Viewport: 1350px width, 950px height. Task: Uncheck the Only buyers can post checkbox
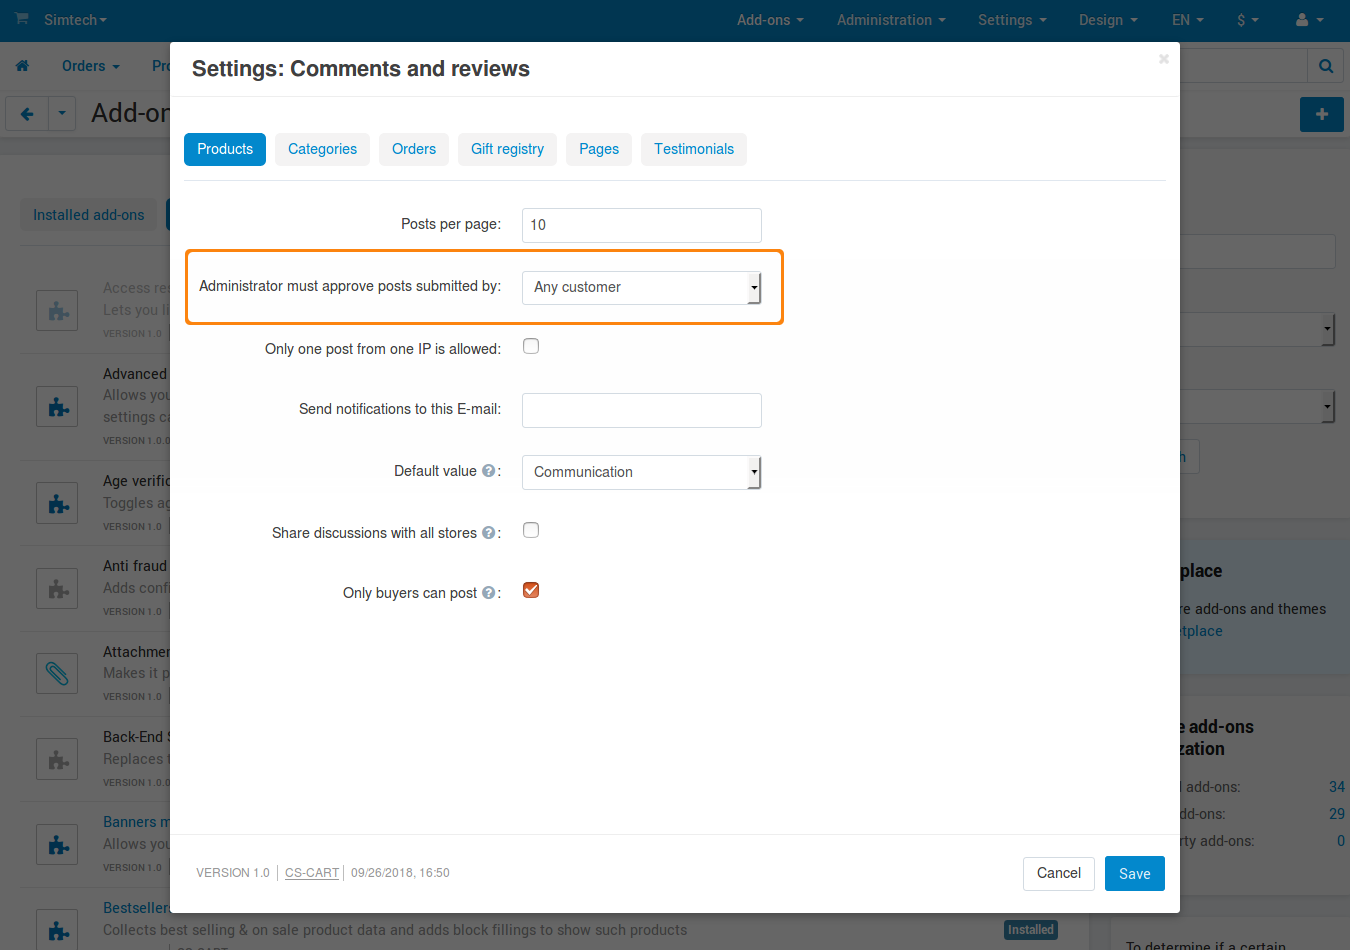coord(531,590)
